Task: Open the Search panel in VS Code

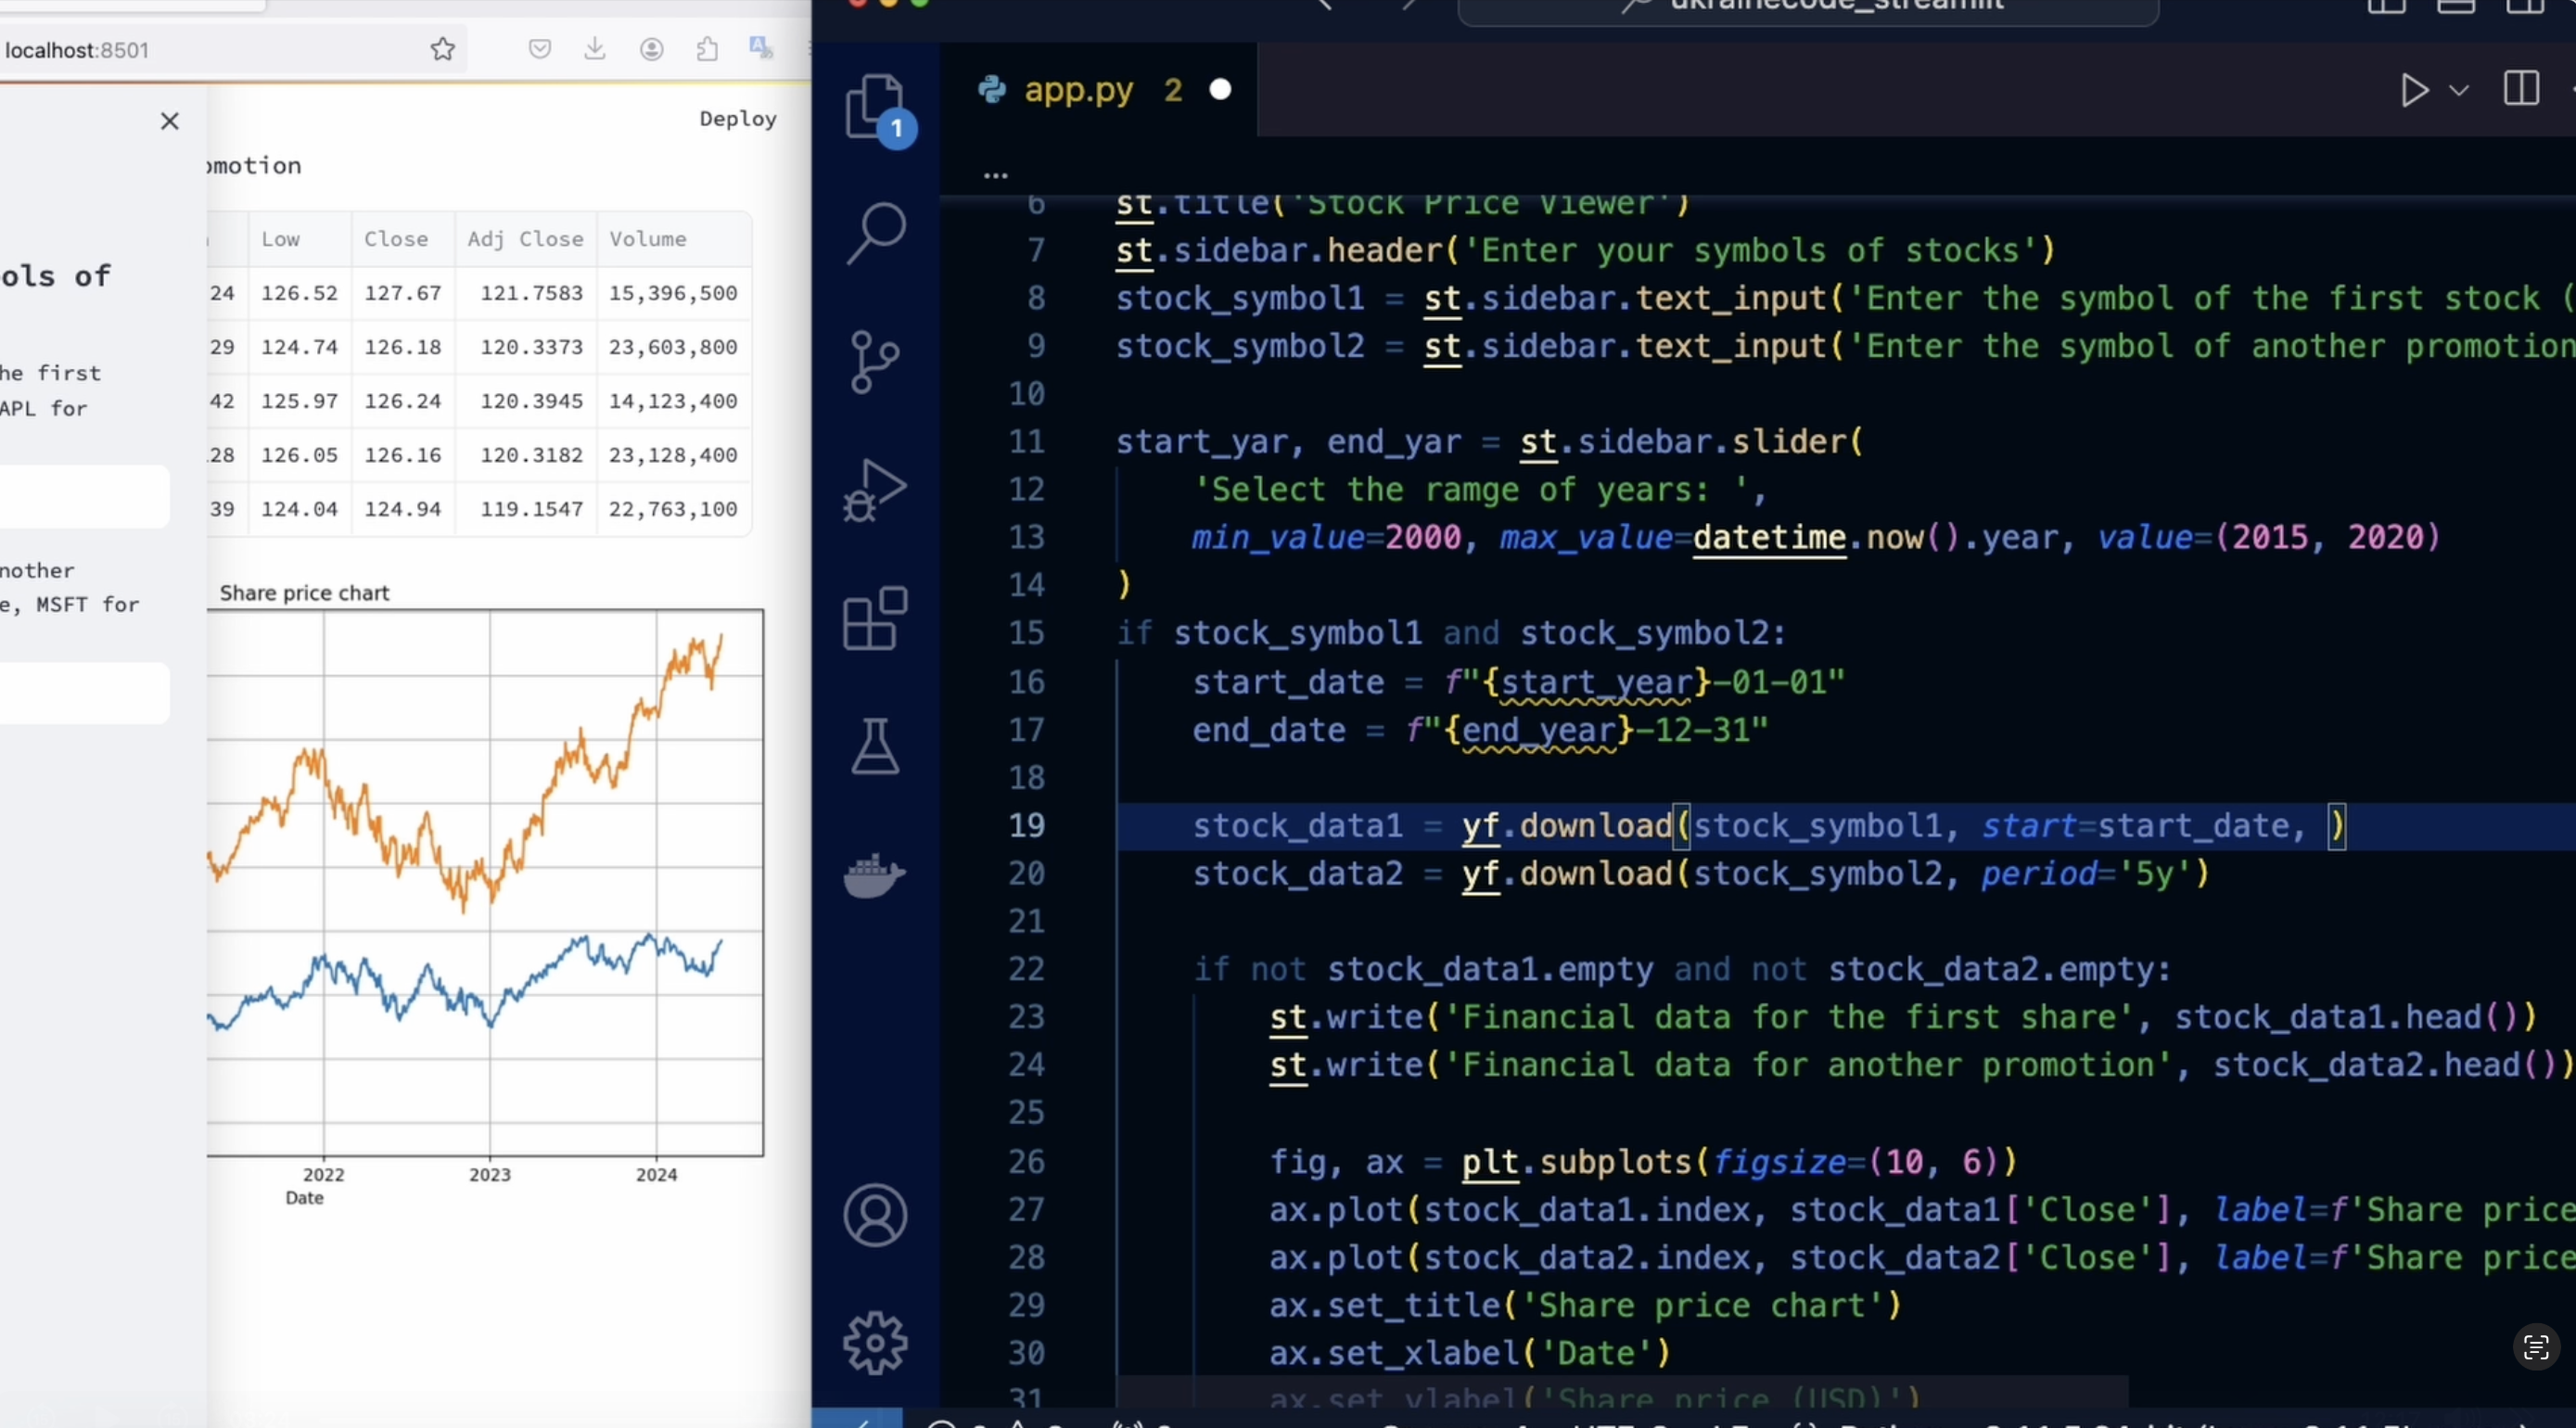Action: (x=875, y=230)
